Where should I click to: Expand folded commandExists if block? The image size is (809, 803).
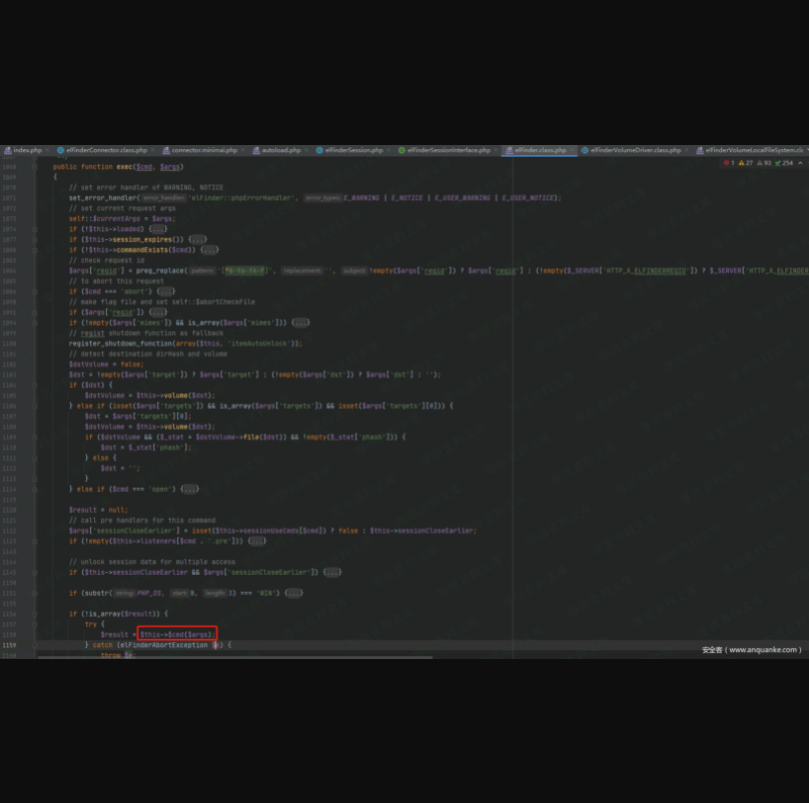point(209,250)
